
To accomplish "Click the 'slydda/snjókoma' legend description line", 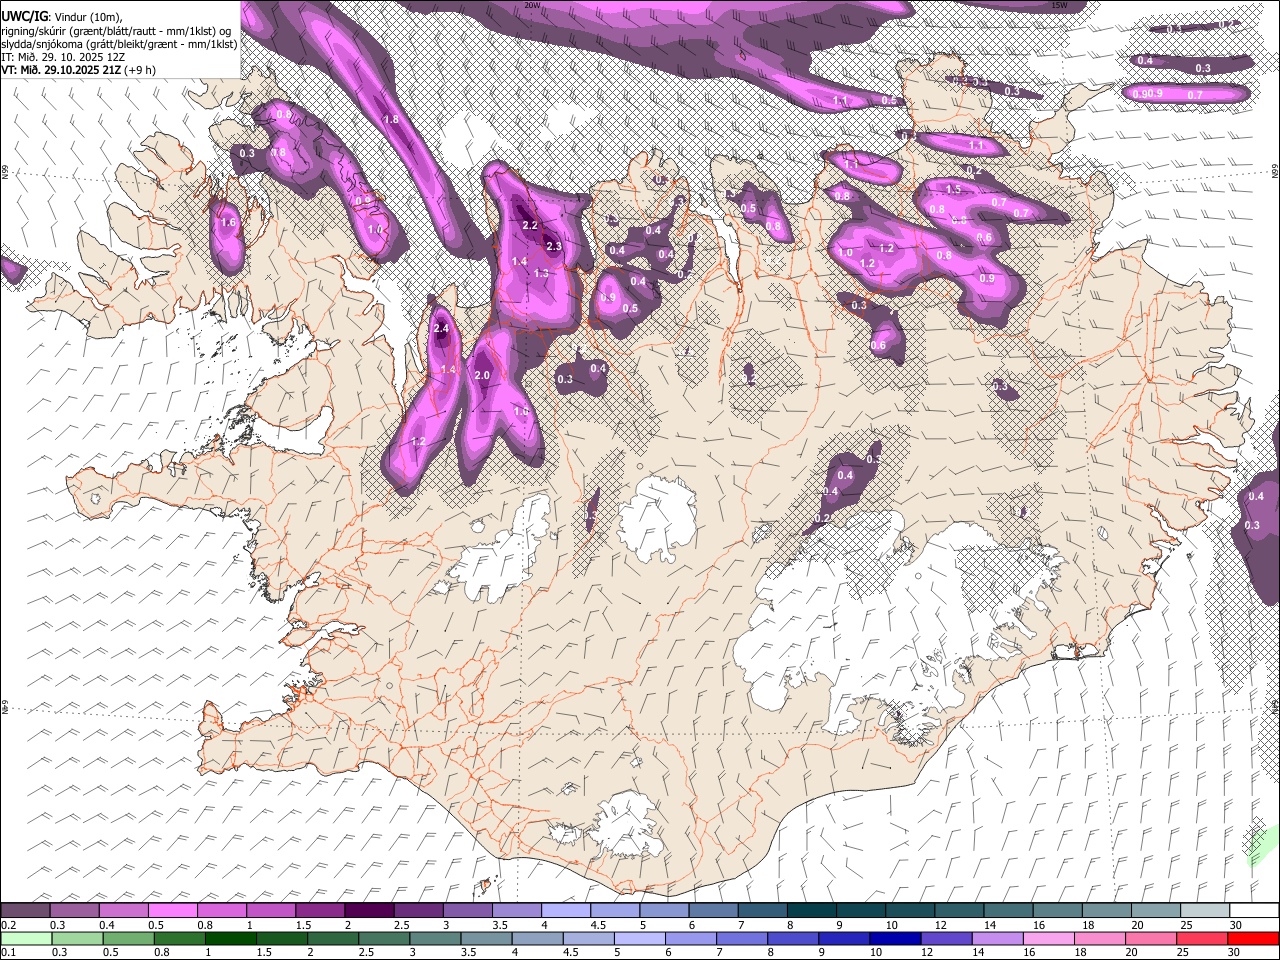I will point(119,44).
